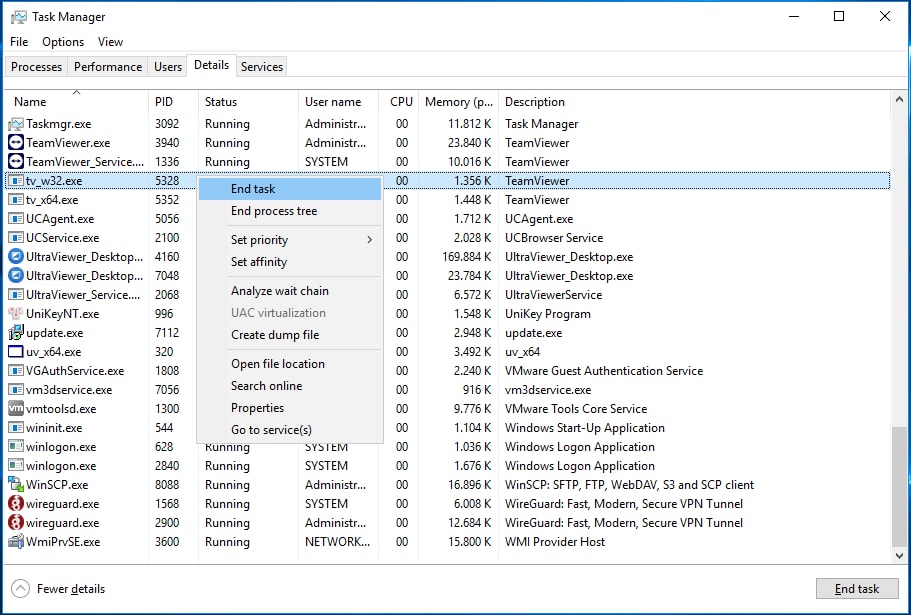Select the wireguard.exe icon with PID 1568
Screen dimensions: 911x615
pyautogui.click(x=16, y=504)
